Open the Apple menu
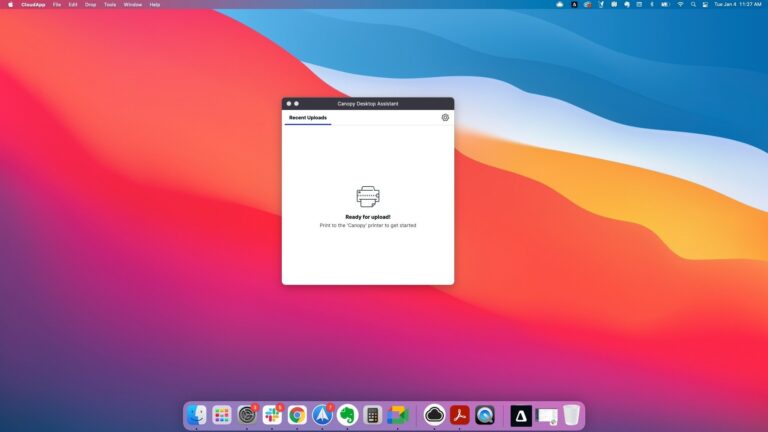The image size is (768, 432). click(x=10, y=4)
